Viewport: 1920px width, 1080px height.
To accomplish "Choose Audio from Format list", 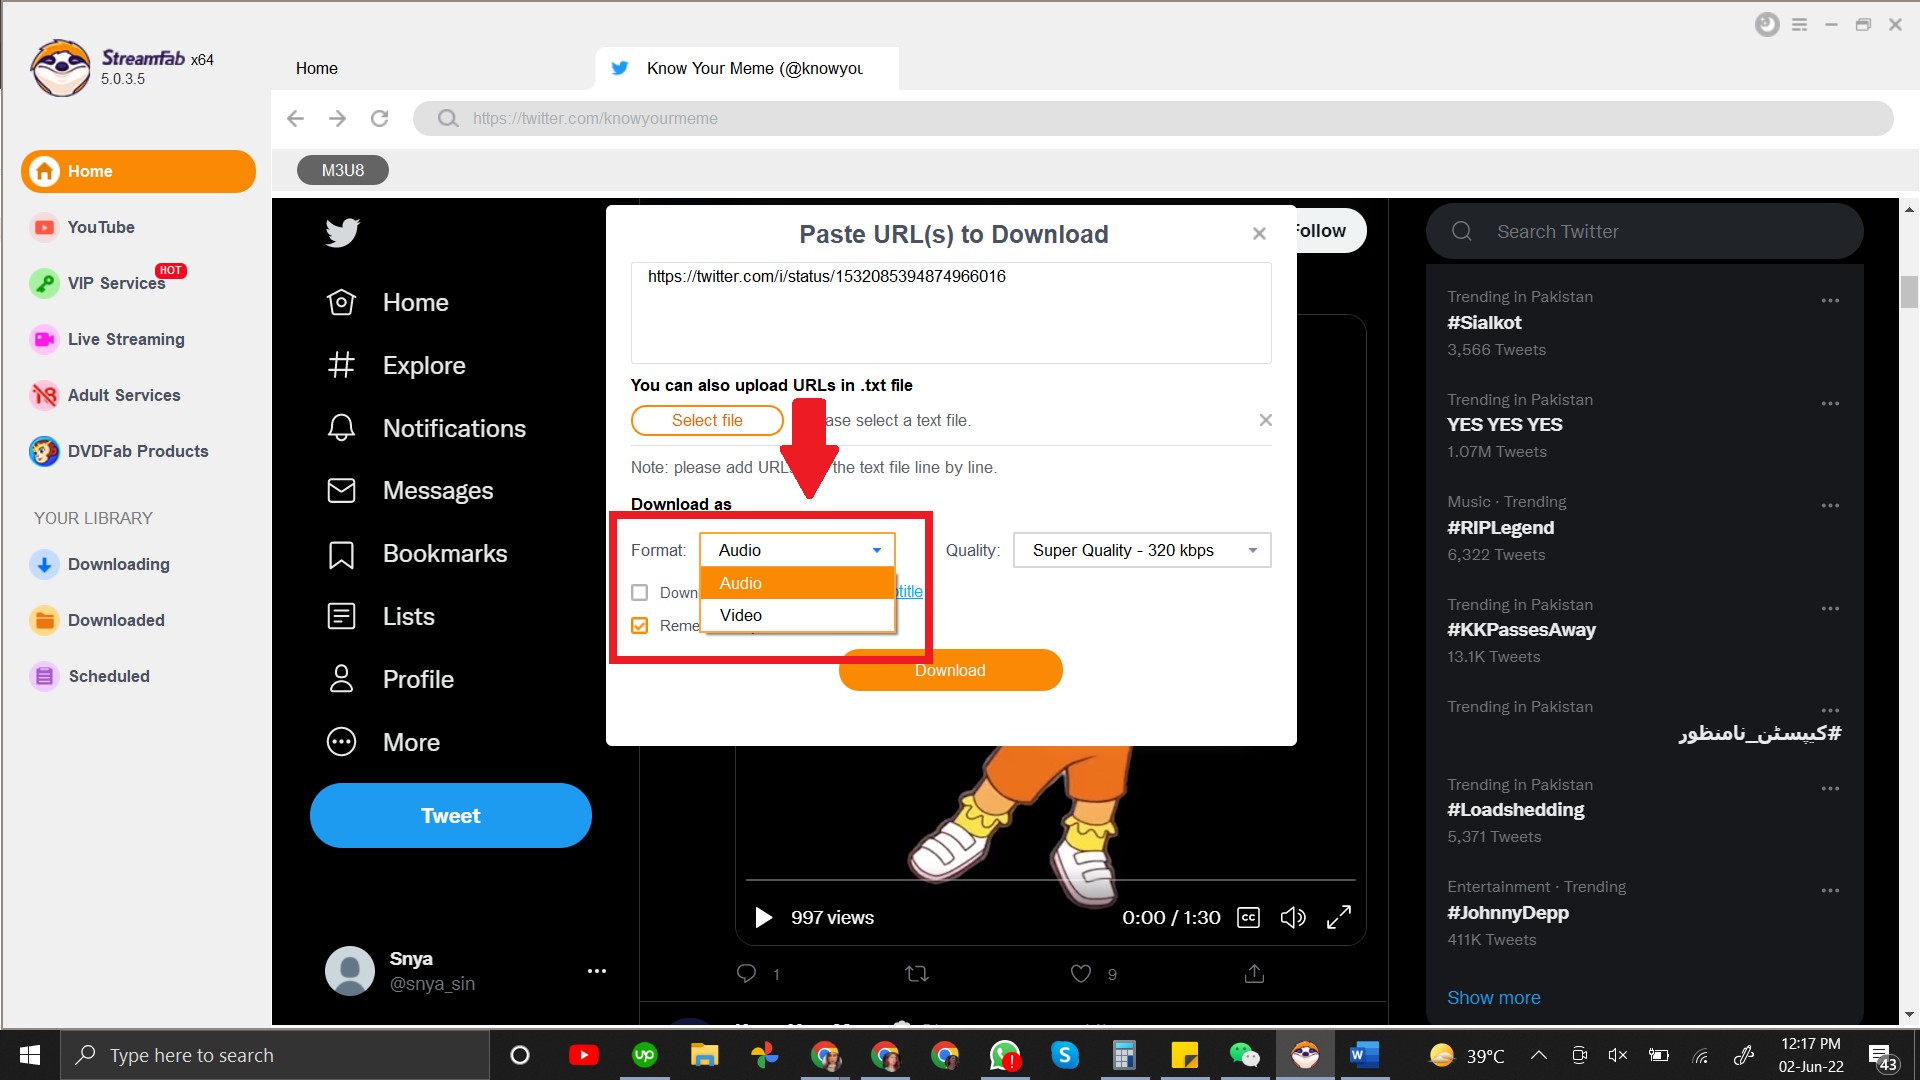I will click(797, 583).
